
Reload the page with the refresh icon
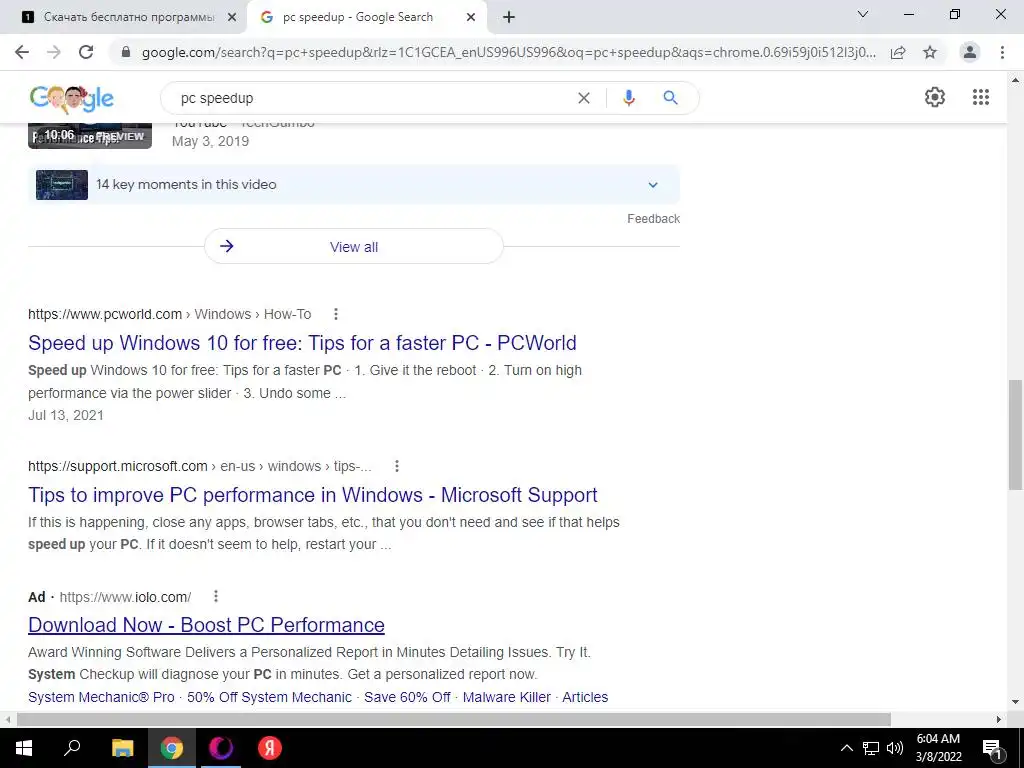pyautogui.click(x=86, y=52)
